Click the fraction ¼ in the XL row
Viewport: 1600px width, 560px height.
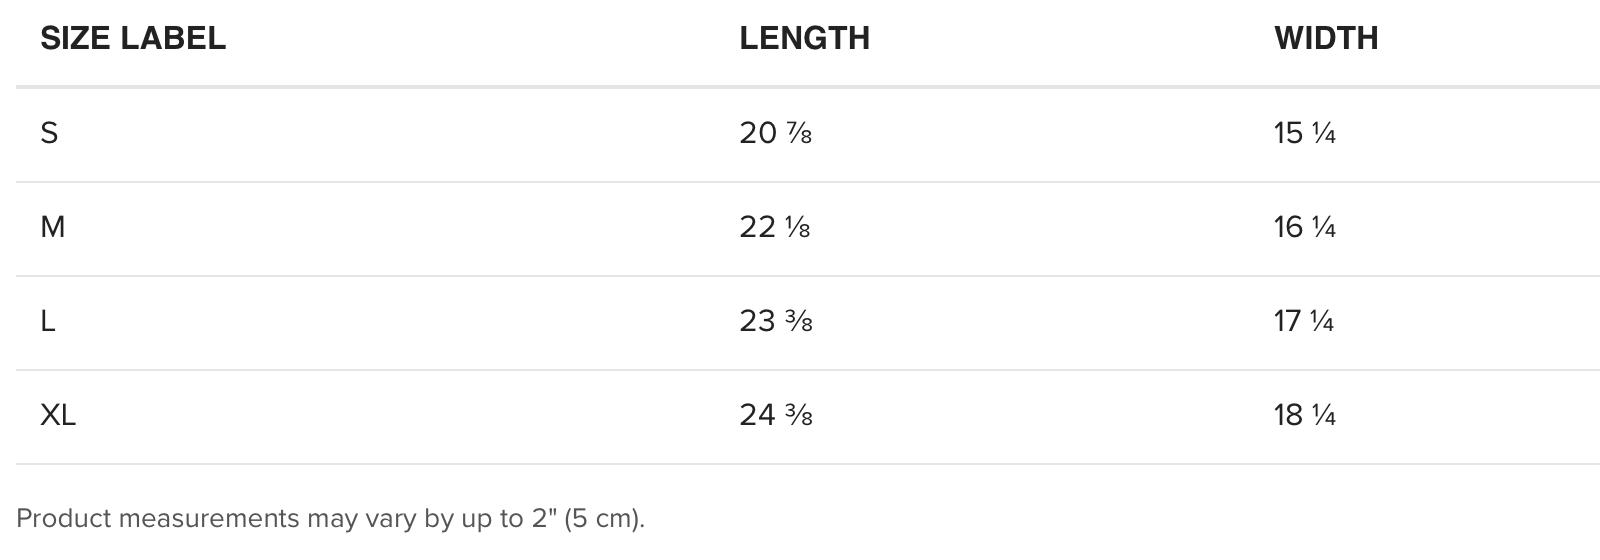pyautogui.click(x=1324, y=415)
